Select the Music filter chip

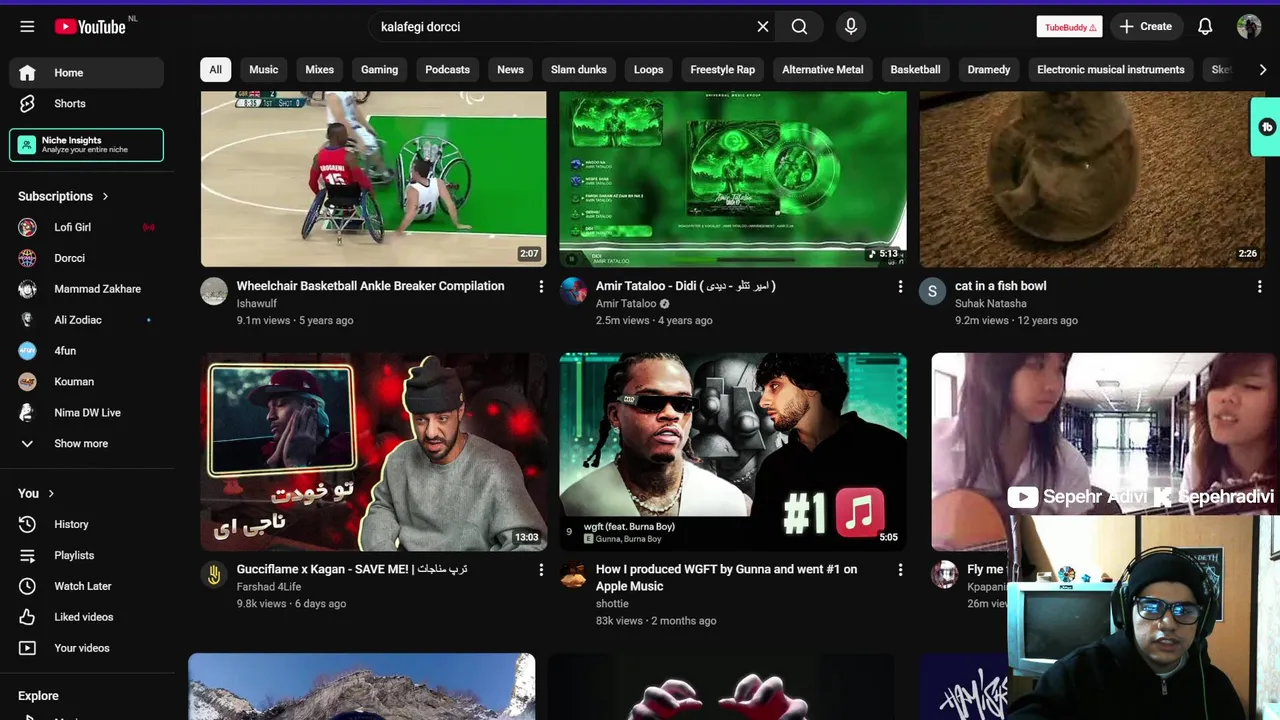(264, 69)
